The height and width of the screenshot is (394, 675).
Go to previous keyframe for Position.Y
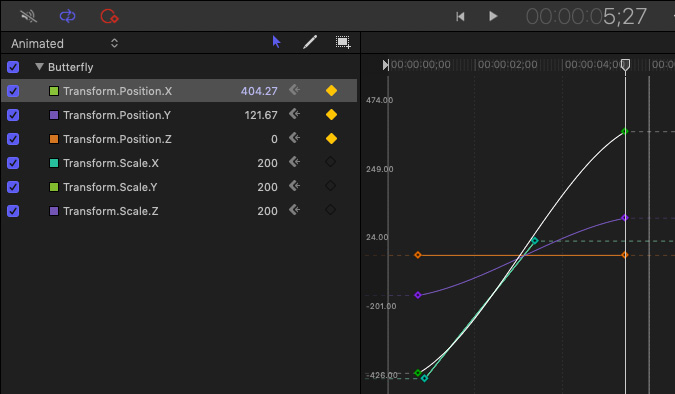pos(294,114)
